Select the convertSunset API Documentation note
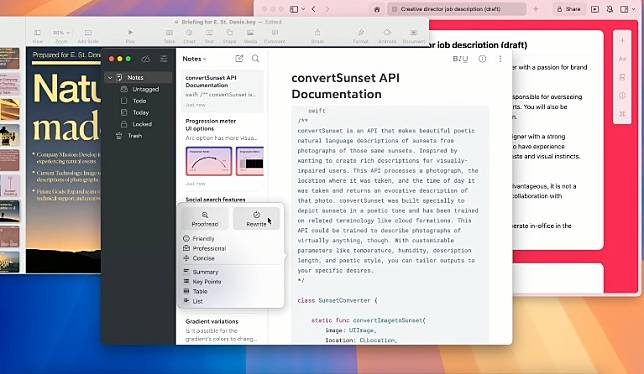This screenshot has width=644, height=374. click(x=222, y=91)
